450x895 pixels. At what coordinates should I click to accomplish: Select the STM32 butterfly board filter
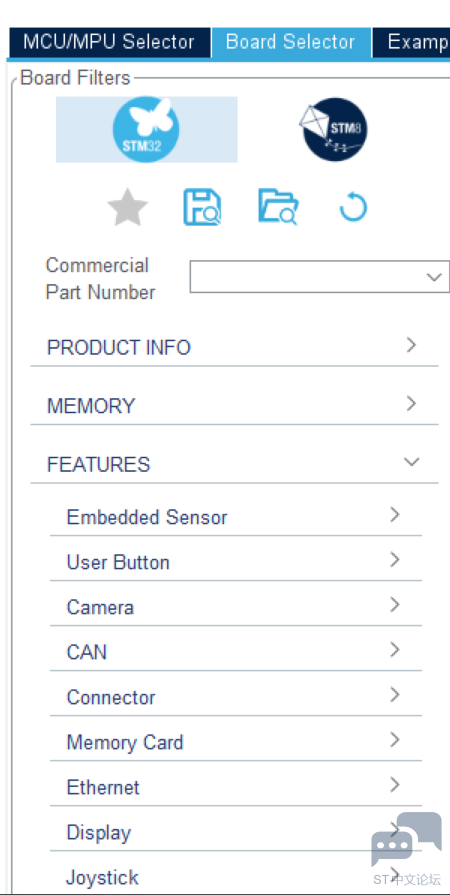pyautogui.click(x=146, y=130)
